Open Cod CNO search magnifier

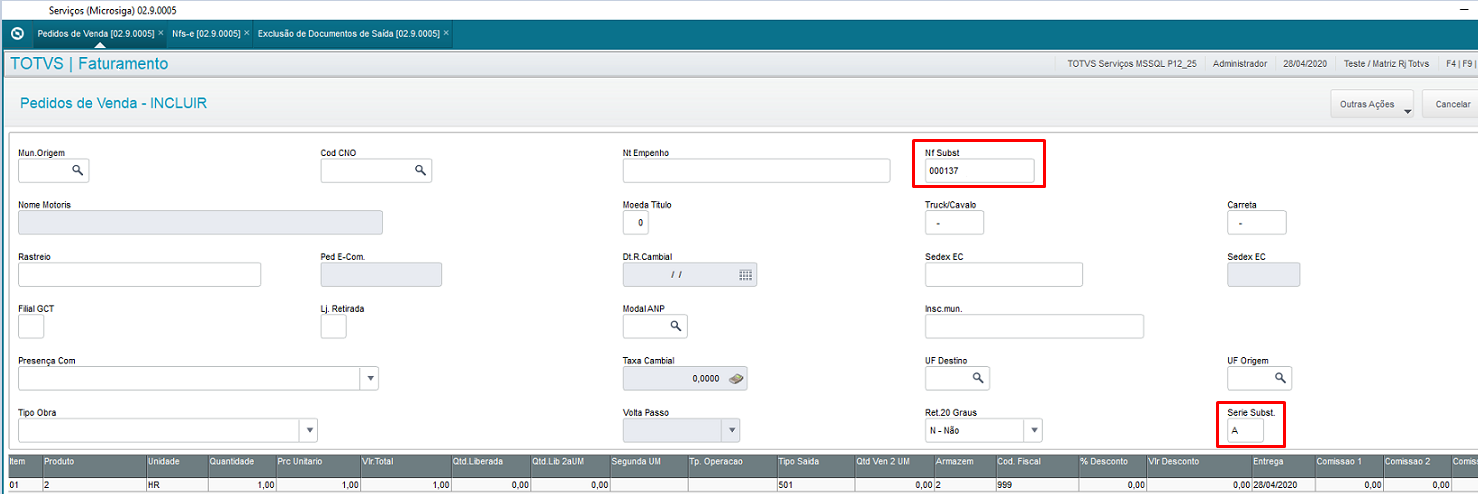pos(421,170)
